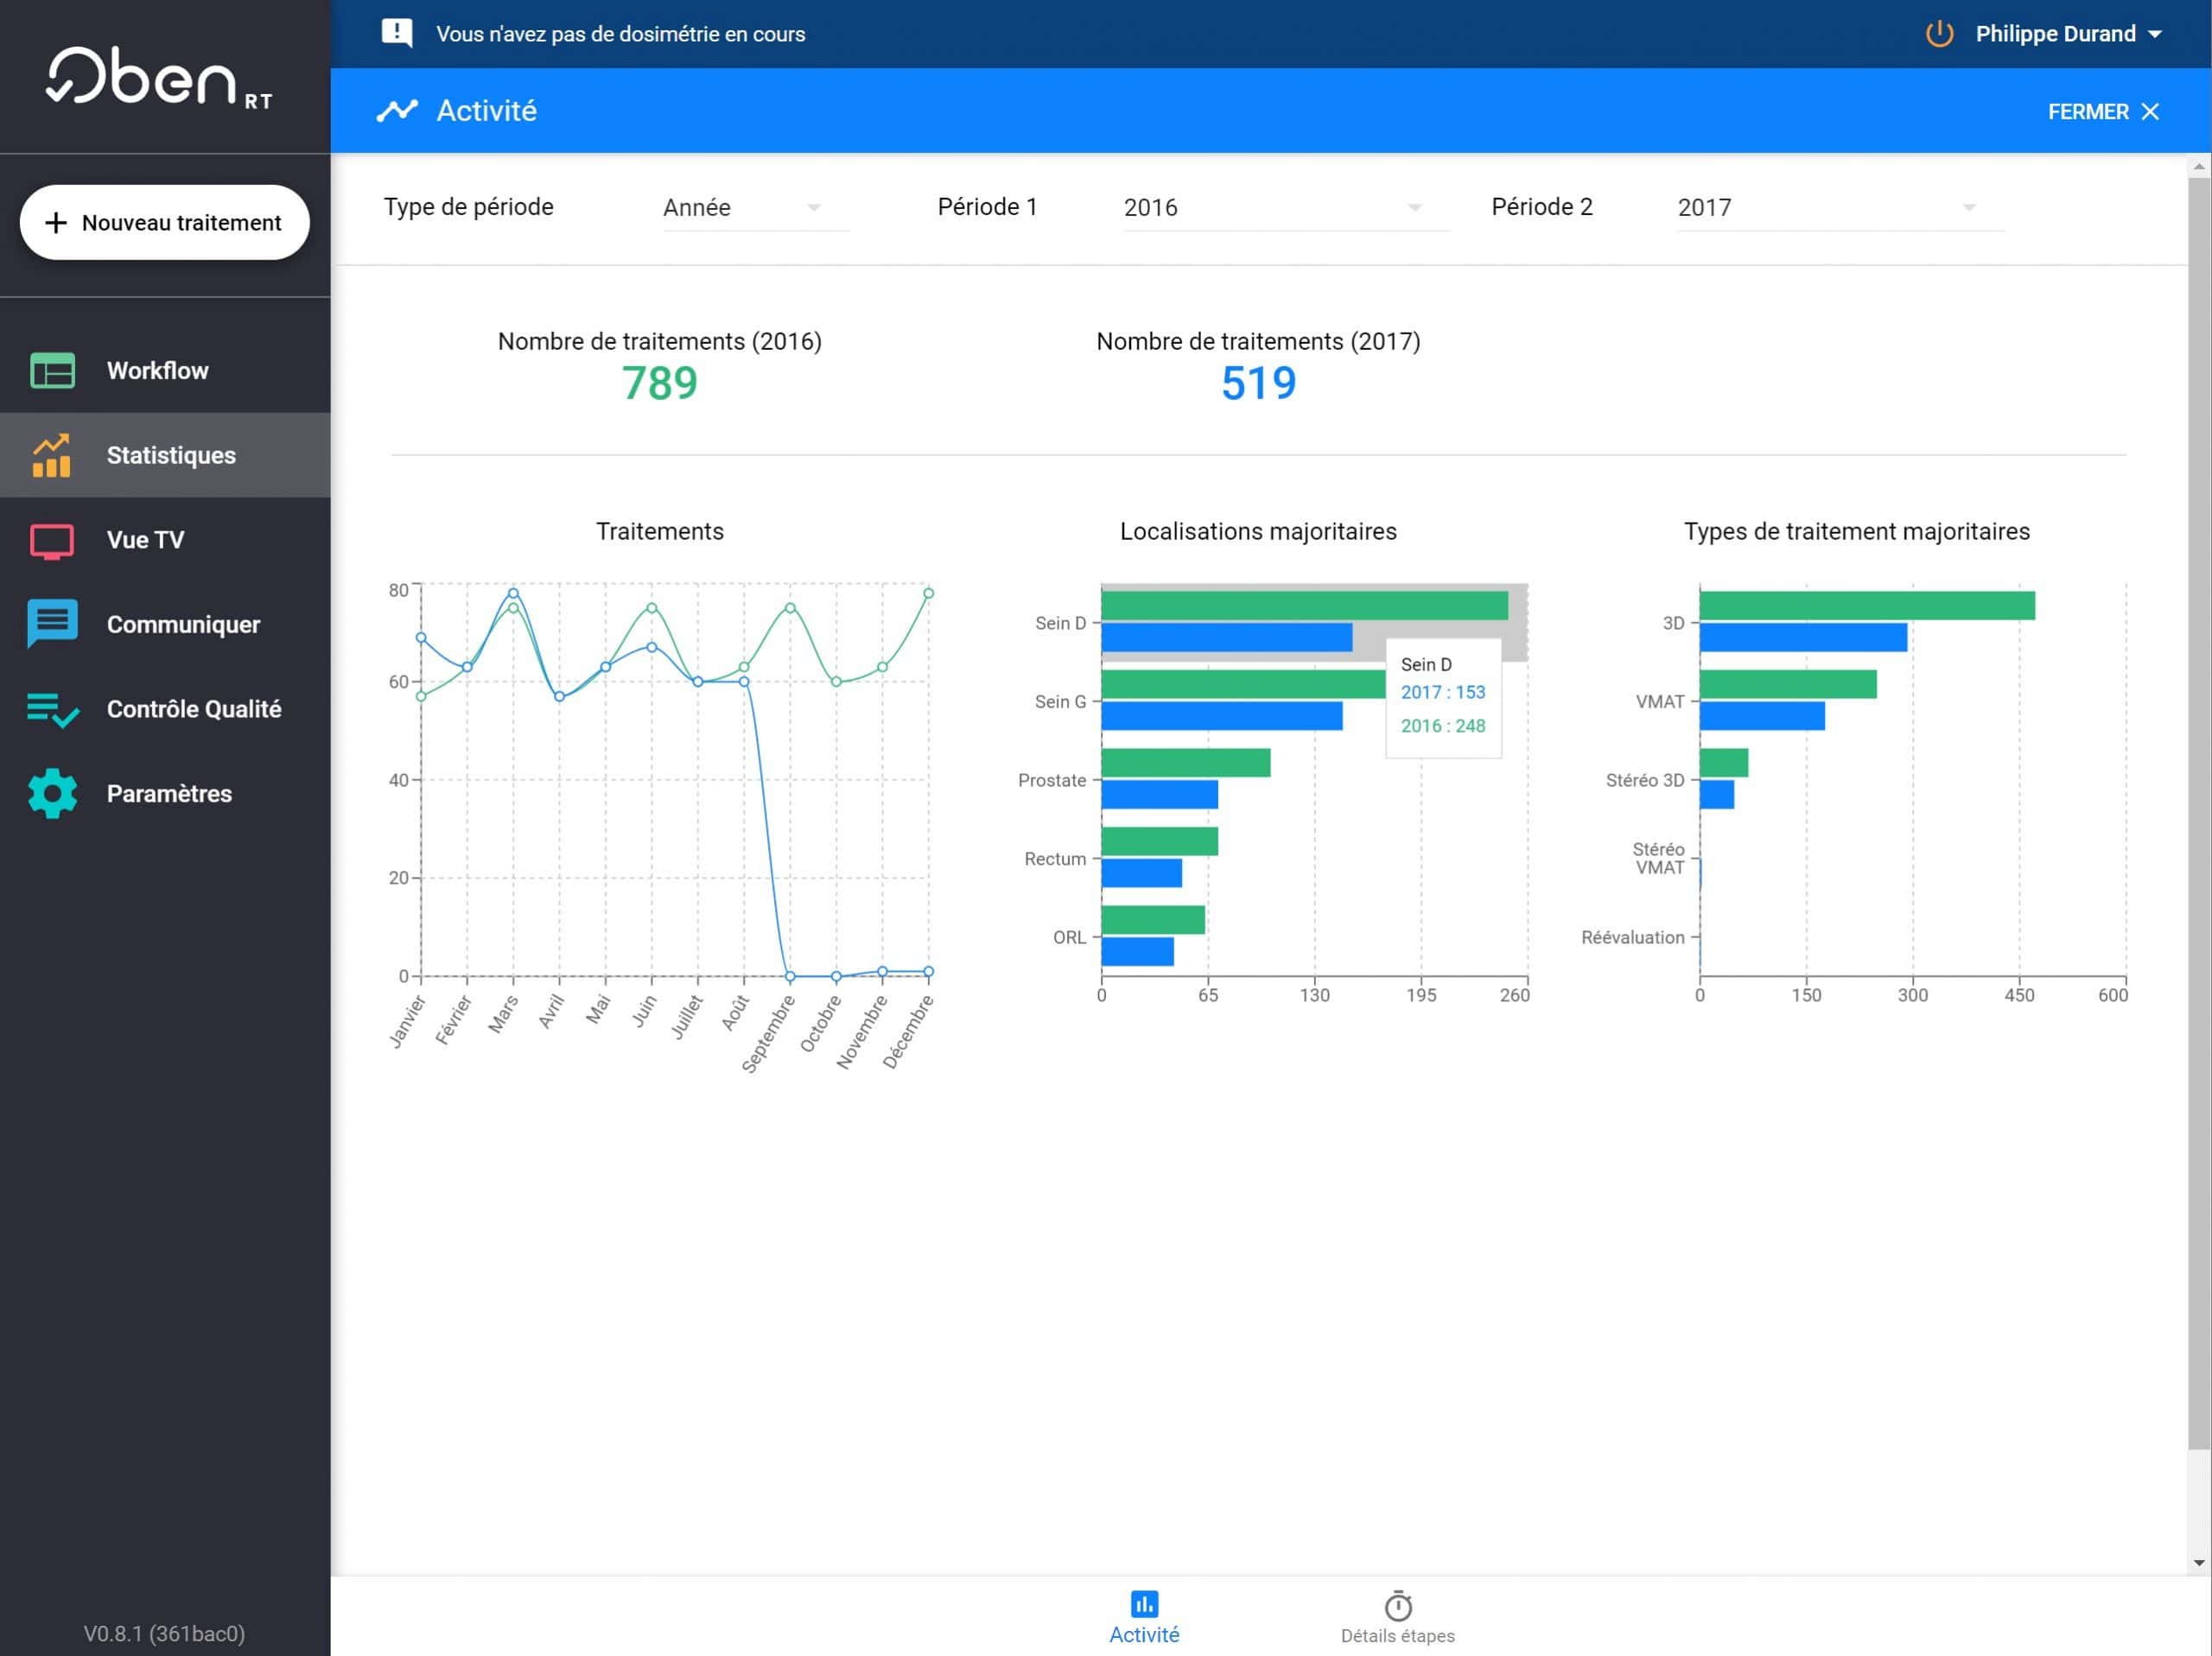Select Vue TV menu item label

click(146, 540)
